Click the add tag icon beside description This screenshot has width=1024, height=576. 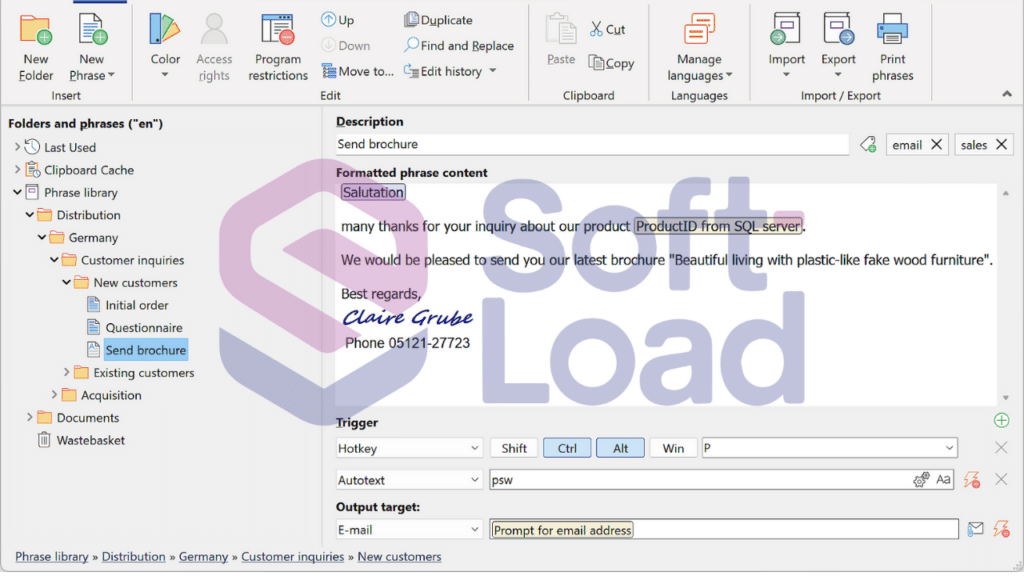tap(868, 144)
